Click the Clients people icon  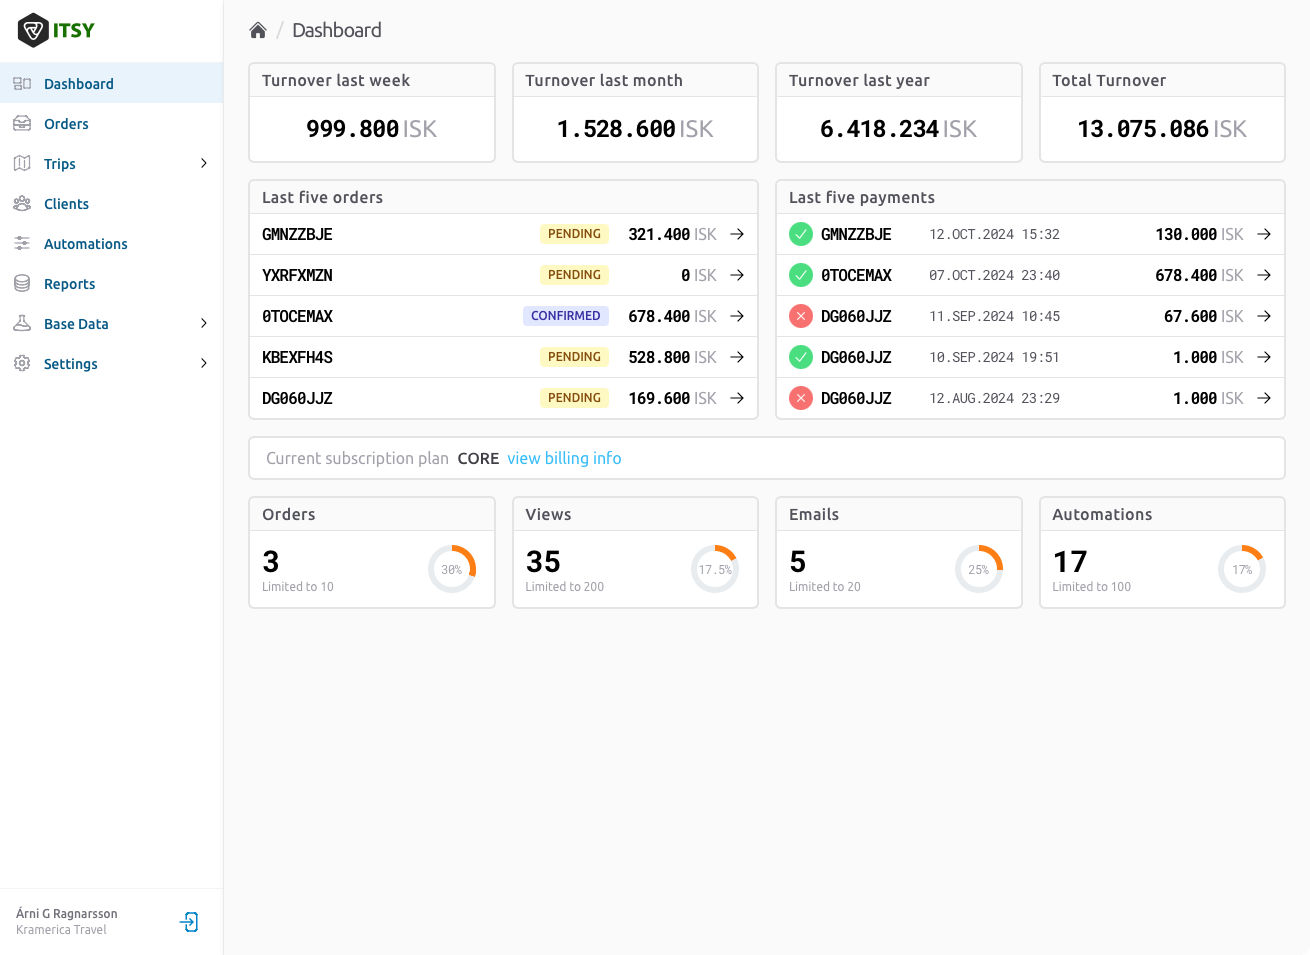click(22, 203)
